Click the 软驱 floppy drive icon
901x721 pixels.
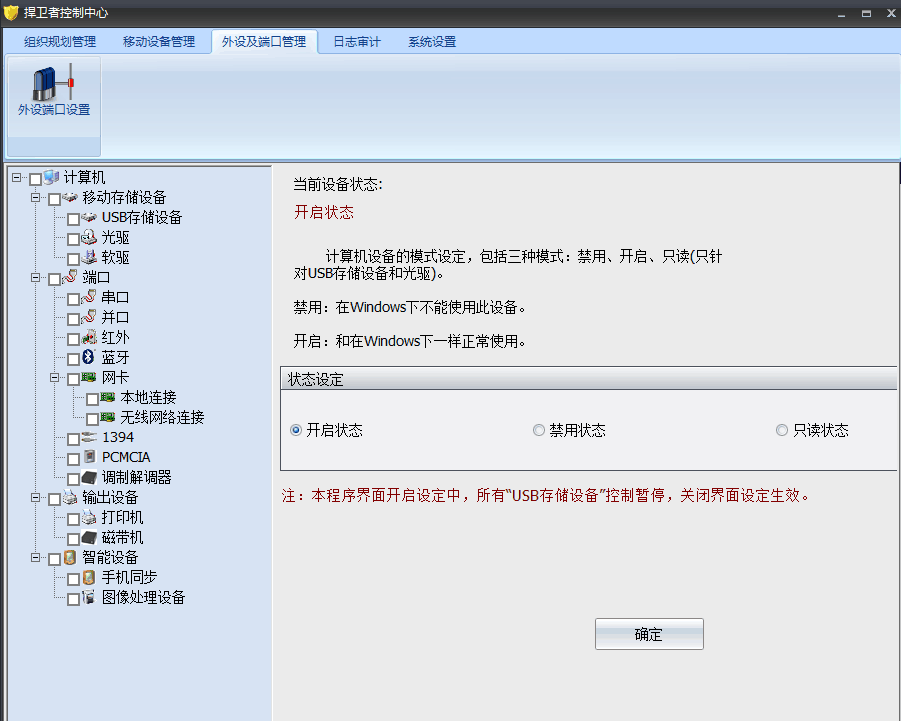click(x=89, y=257)
